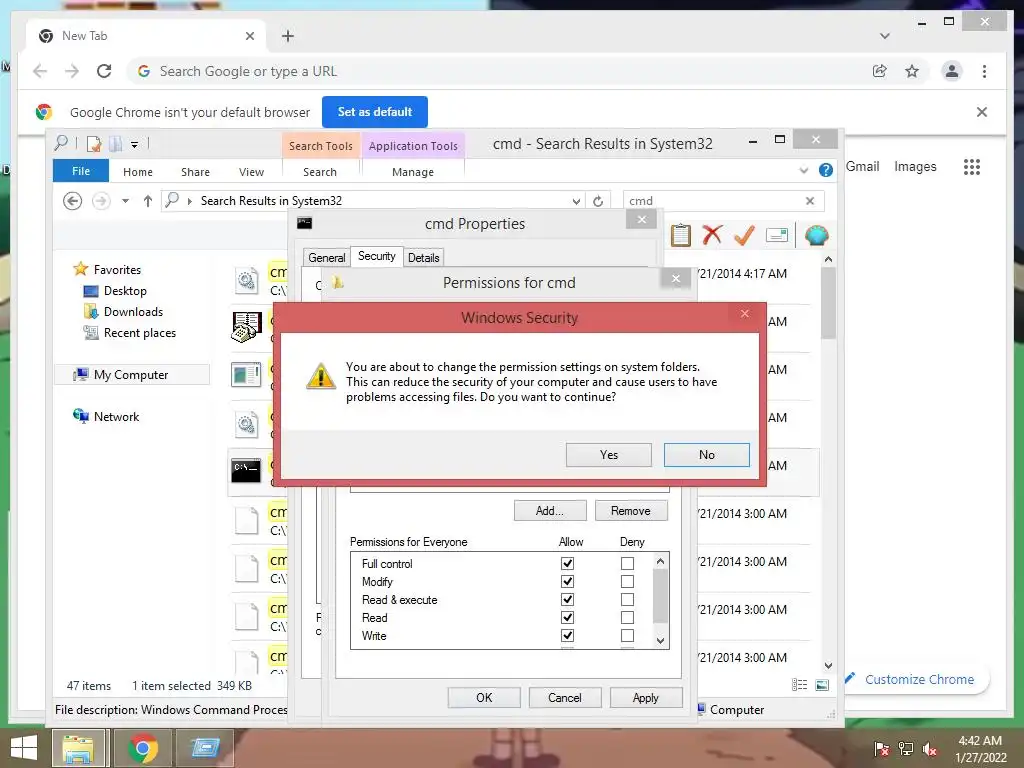The width and height of the screenshot is (1024, 768).
Task: Check Deny box for Read & execute
Action: [x=628, y=599]
